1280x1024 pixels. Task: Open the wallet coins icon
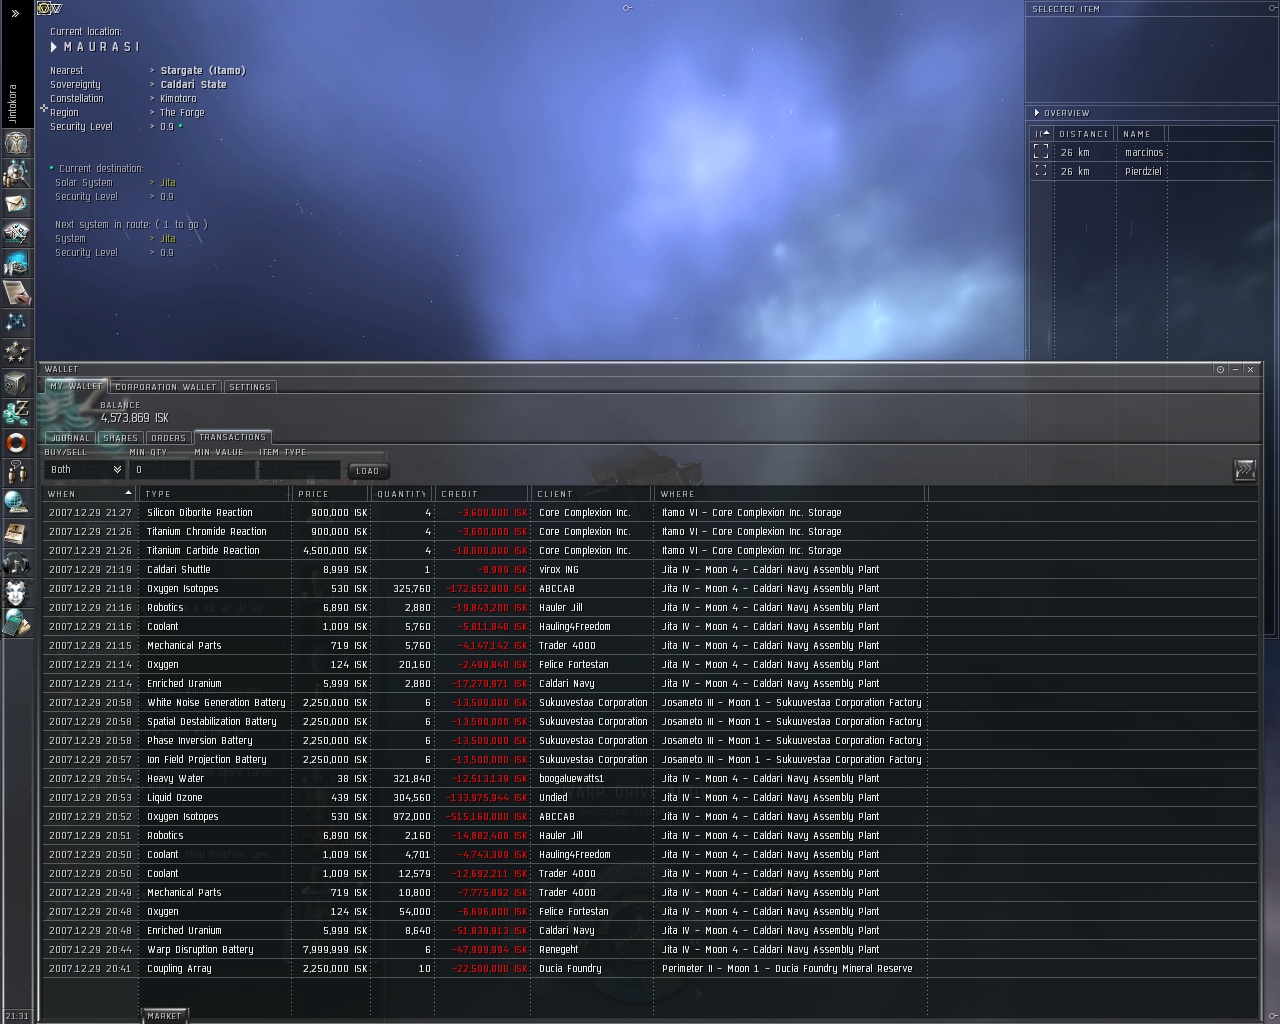[16, 412]
